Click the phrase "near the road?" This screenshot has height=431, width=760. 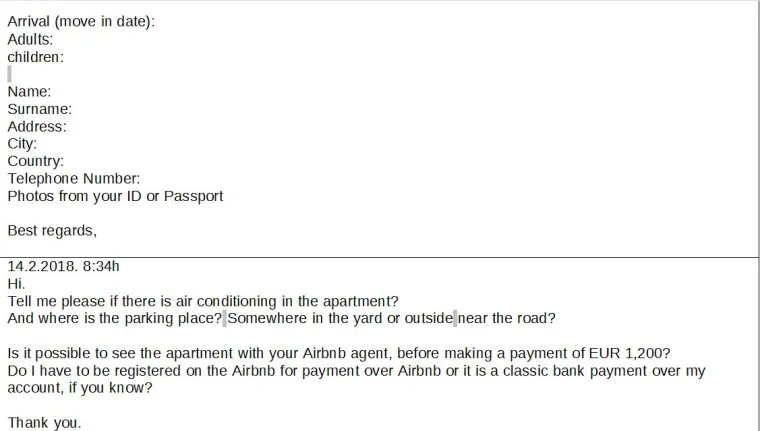coord(506,319)
